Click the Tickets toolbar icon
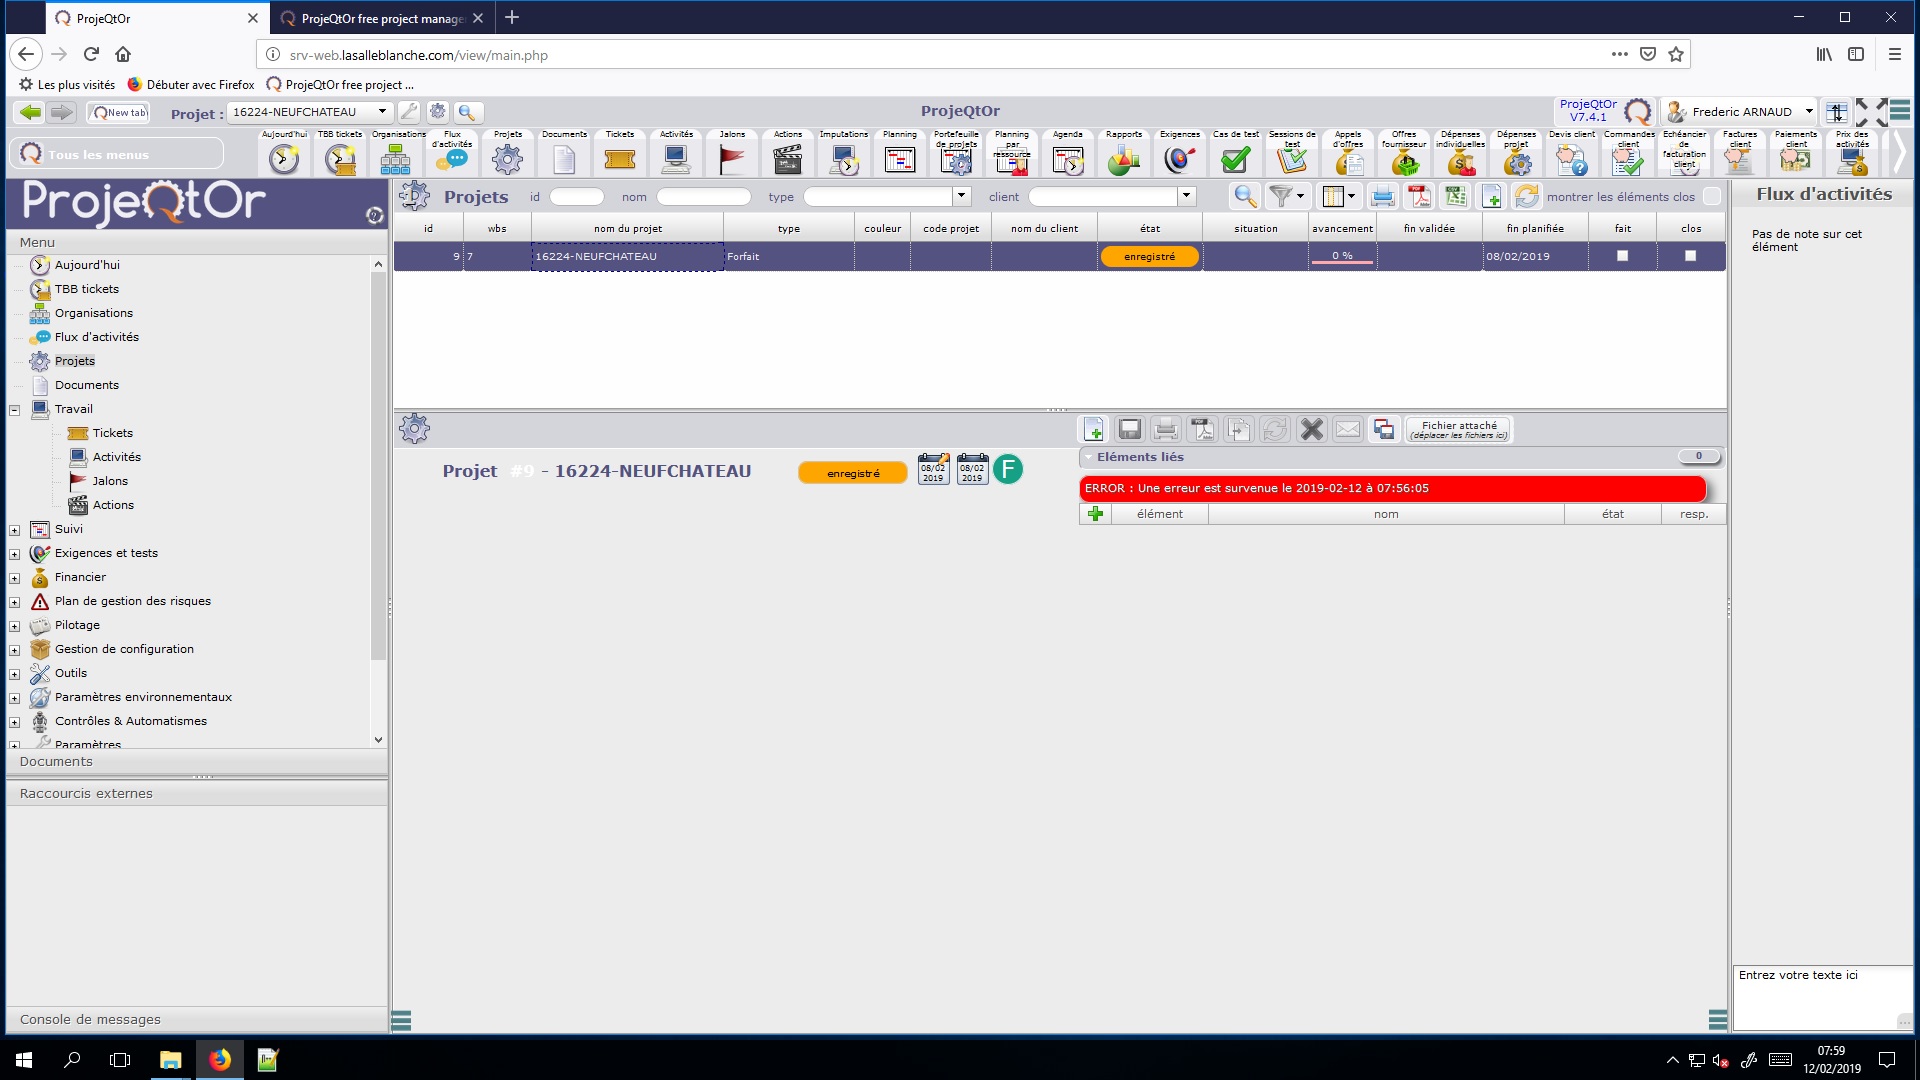 coord(619,158)
